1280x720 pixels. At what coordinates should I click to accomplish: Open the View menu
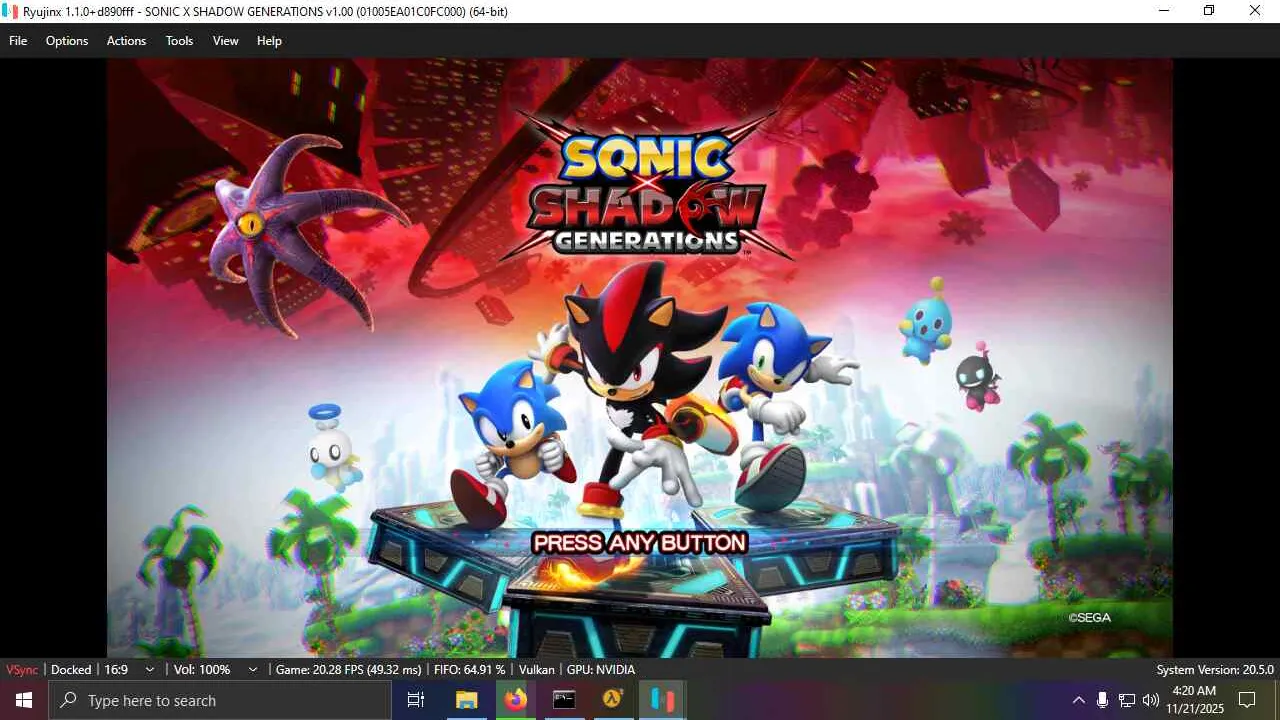[225, 41]
